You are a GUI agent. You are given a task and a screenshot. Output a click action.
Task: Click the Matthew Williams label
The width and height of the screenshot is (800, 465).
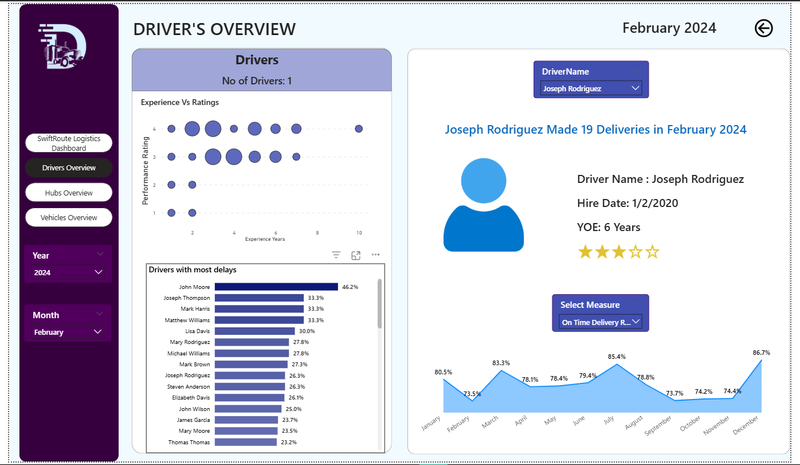(187, 320)
